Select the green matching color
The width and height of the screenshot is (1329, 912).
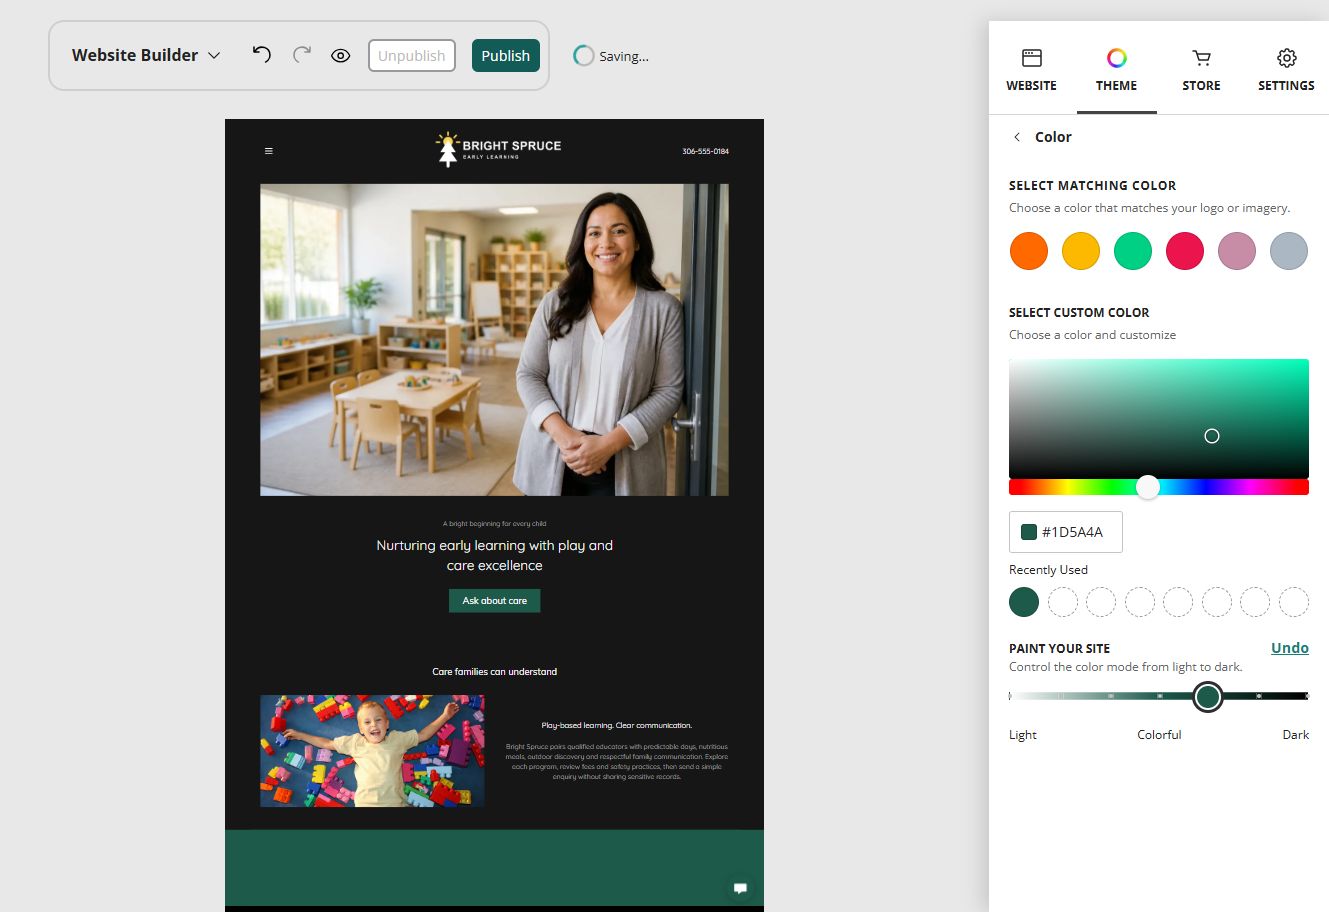coord(1133,251)
